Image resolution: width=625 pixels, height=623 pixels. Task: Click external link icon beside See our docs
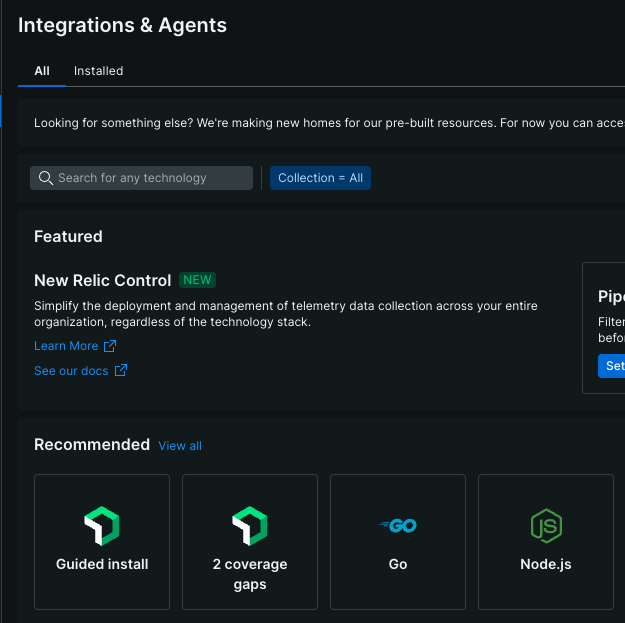point(121,370)
